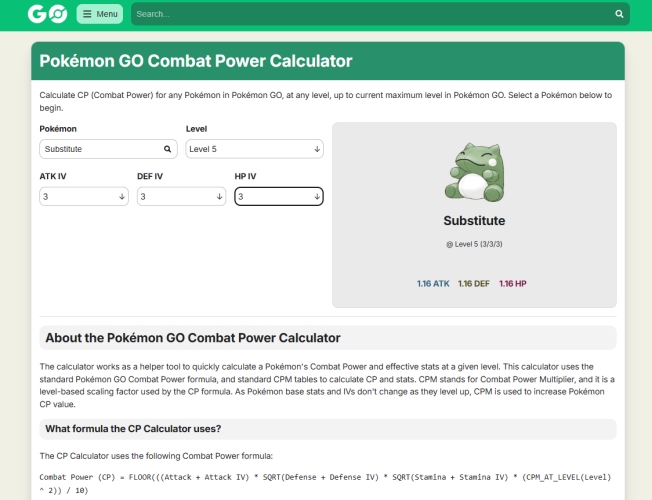Click 'About the Pokémon GO Combat Power Calculator' heading

click(193, 338)
